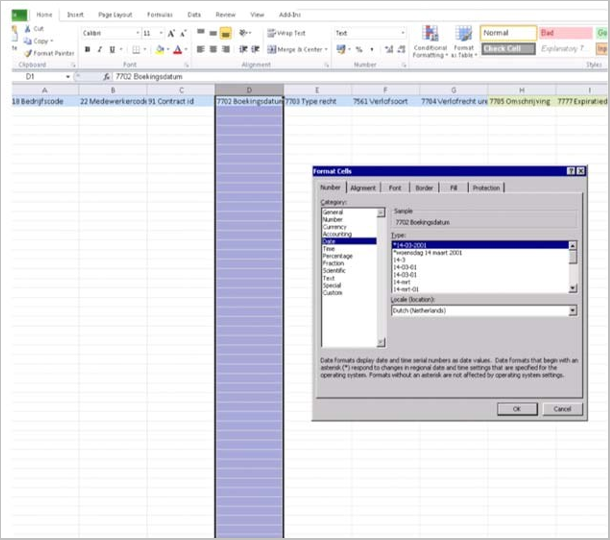This screenshot has height=540, width=610.
Task: Toggle Wrap Text for selected cells
Action: (x=287, y=33)
